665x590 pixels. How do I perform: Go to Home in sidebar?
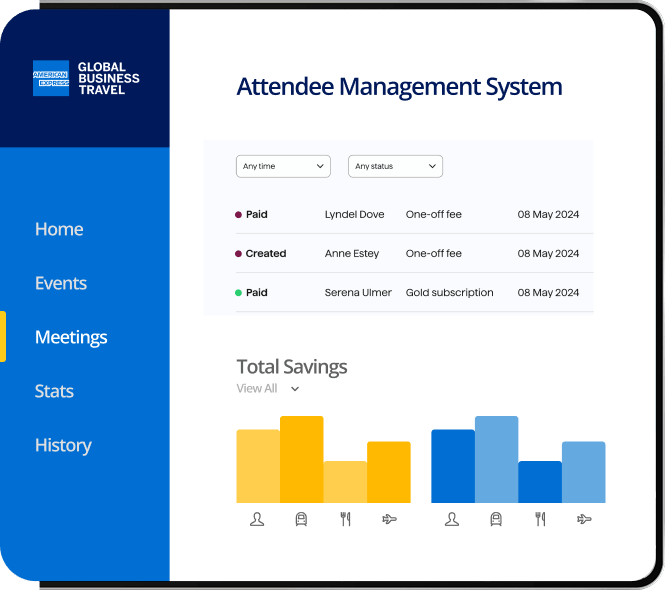59,229
